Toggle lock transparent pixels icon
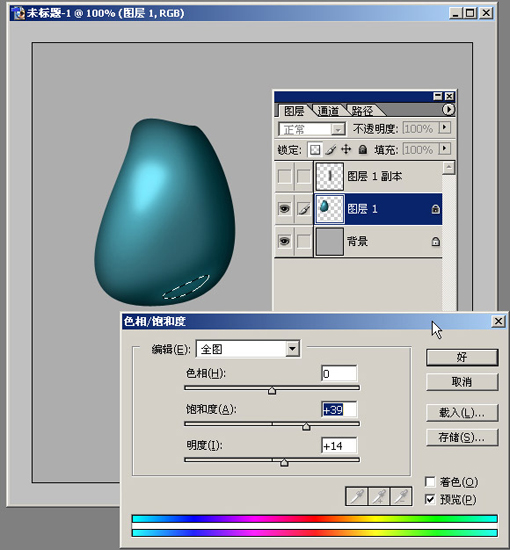Screen dimensions: 510x550 coord(315,150)
